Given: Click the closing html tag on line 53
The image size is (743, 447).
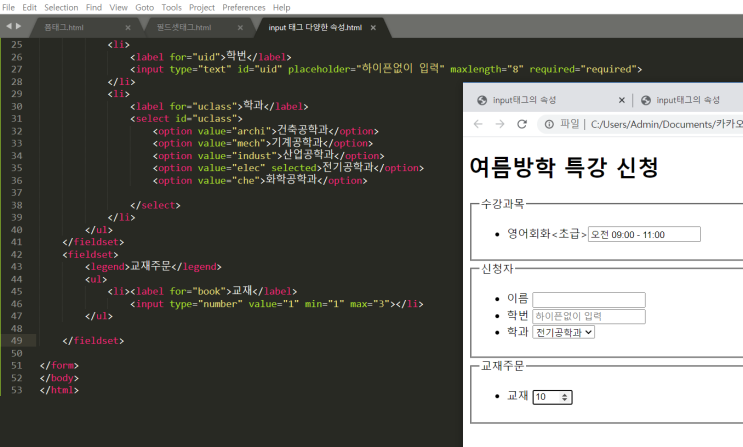Looking at the screenshot, I should 59,390.
